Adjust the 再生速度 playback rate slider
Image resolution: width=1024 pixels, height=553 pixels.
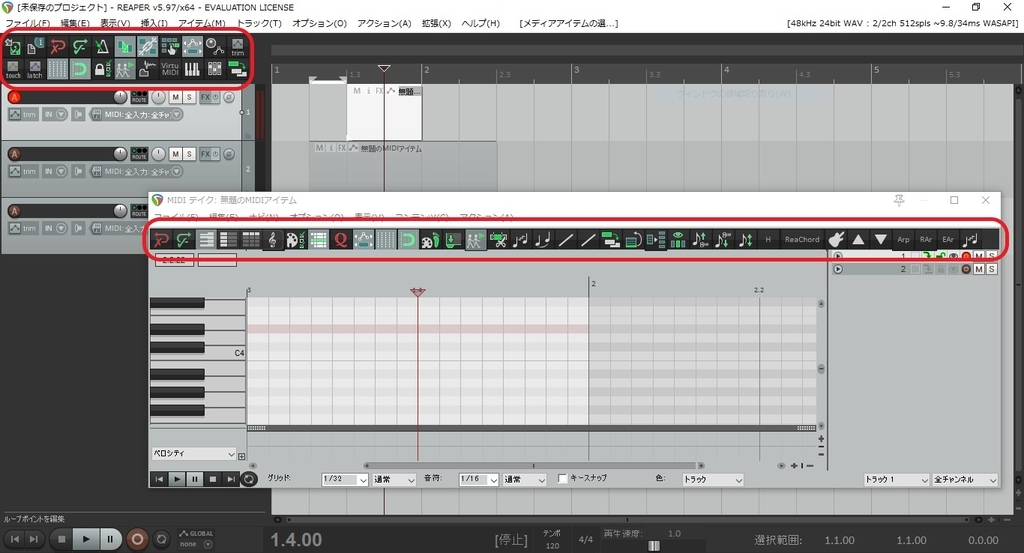point(654,545)
